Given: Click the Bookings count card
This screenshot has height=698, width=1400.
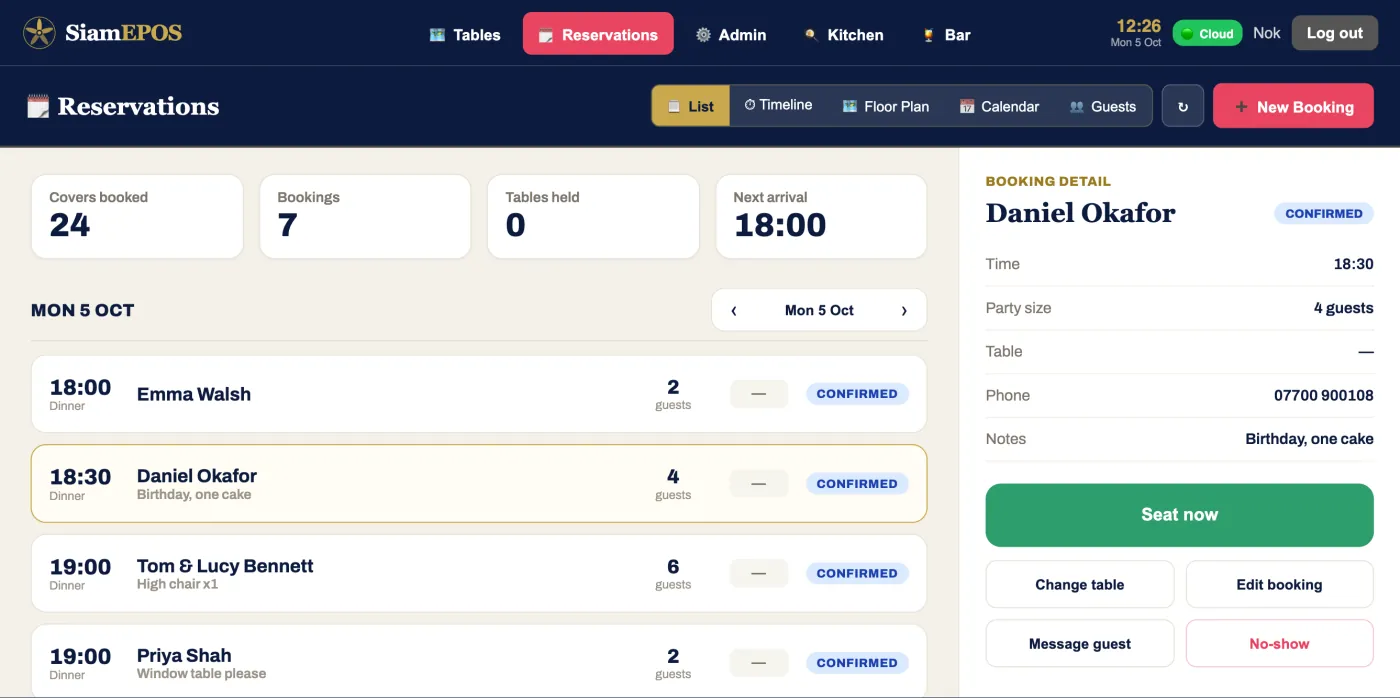Looking at the screenshot, I should [x=365, y=217].
